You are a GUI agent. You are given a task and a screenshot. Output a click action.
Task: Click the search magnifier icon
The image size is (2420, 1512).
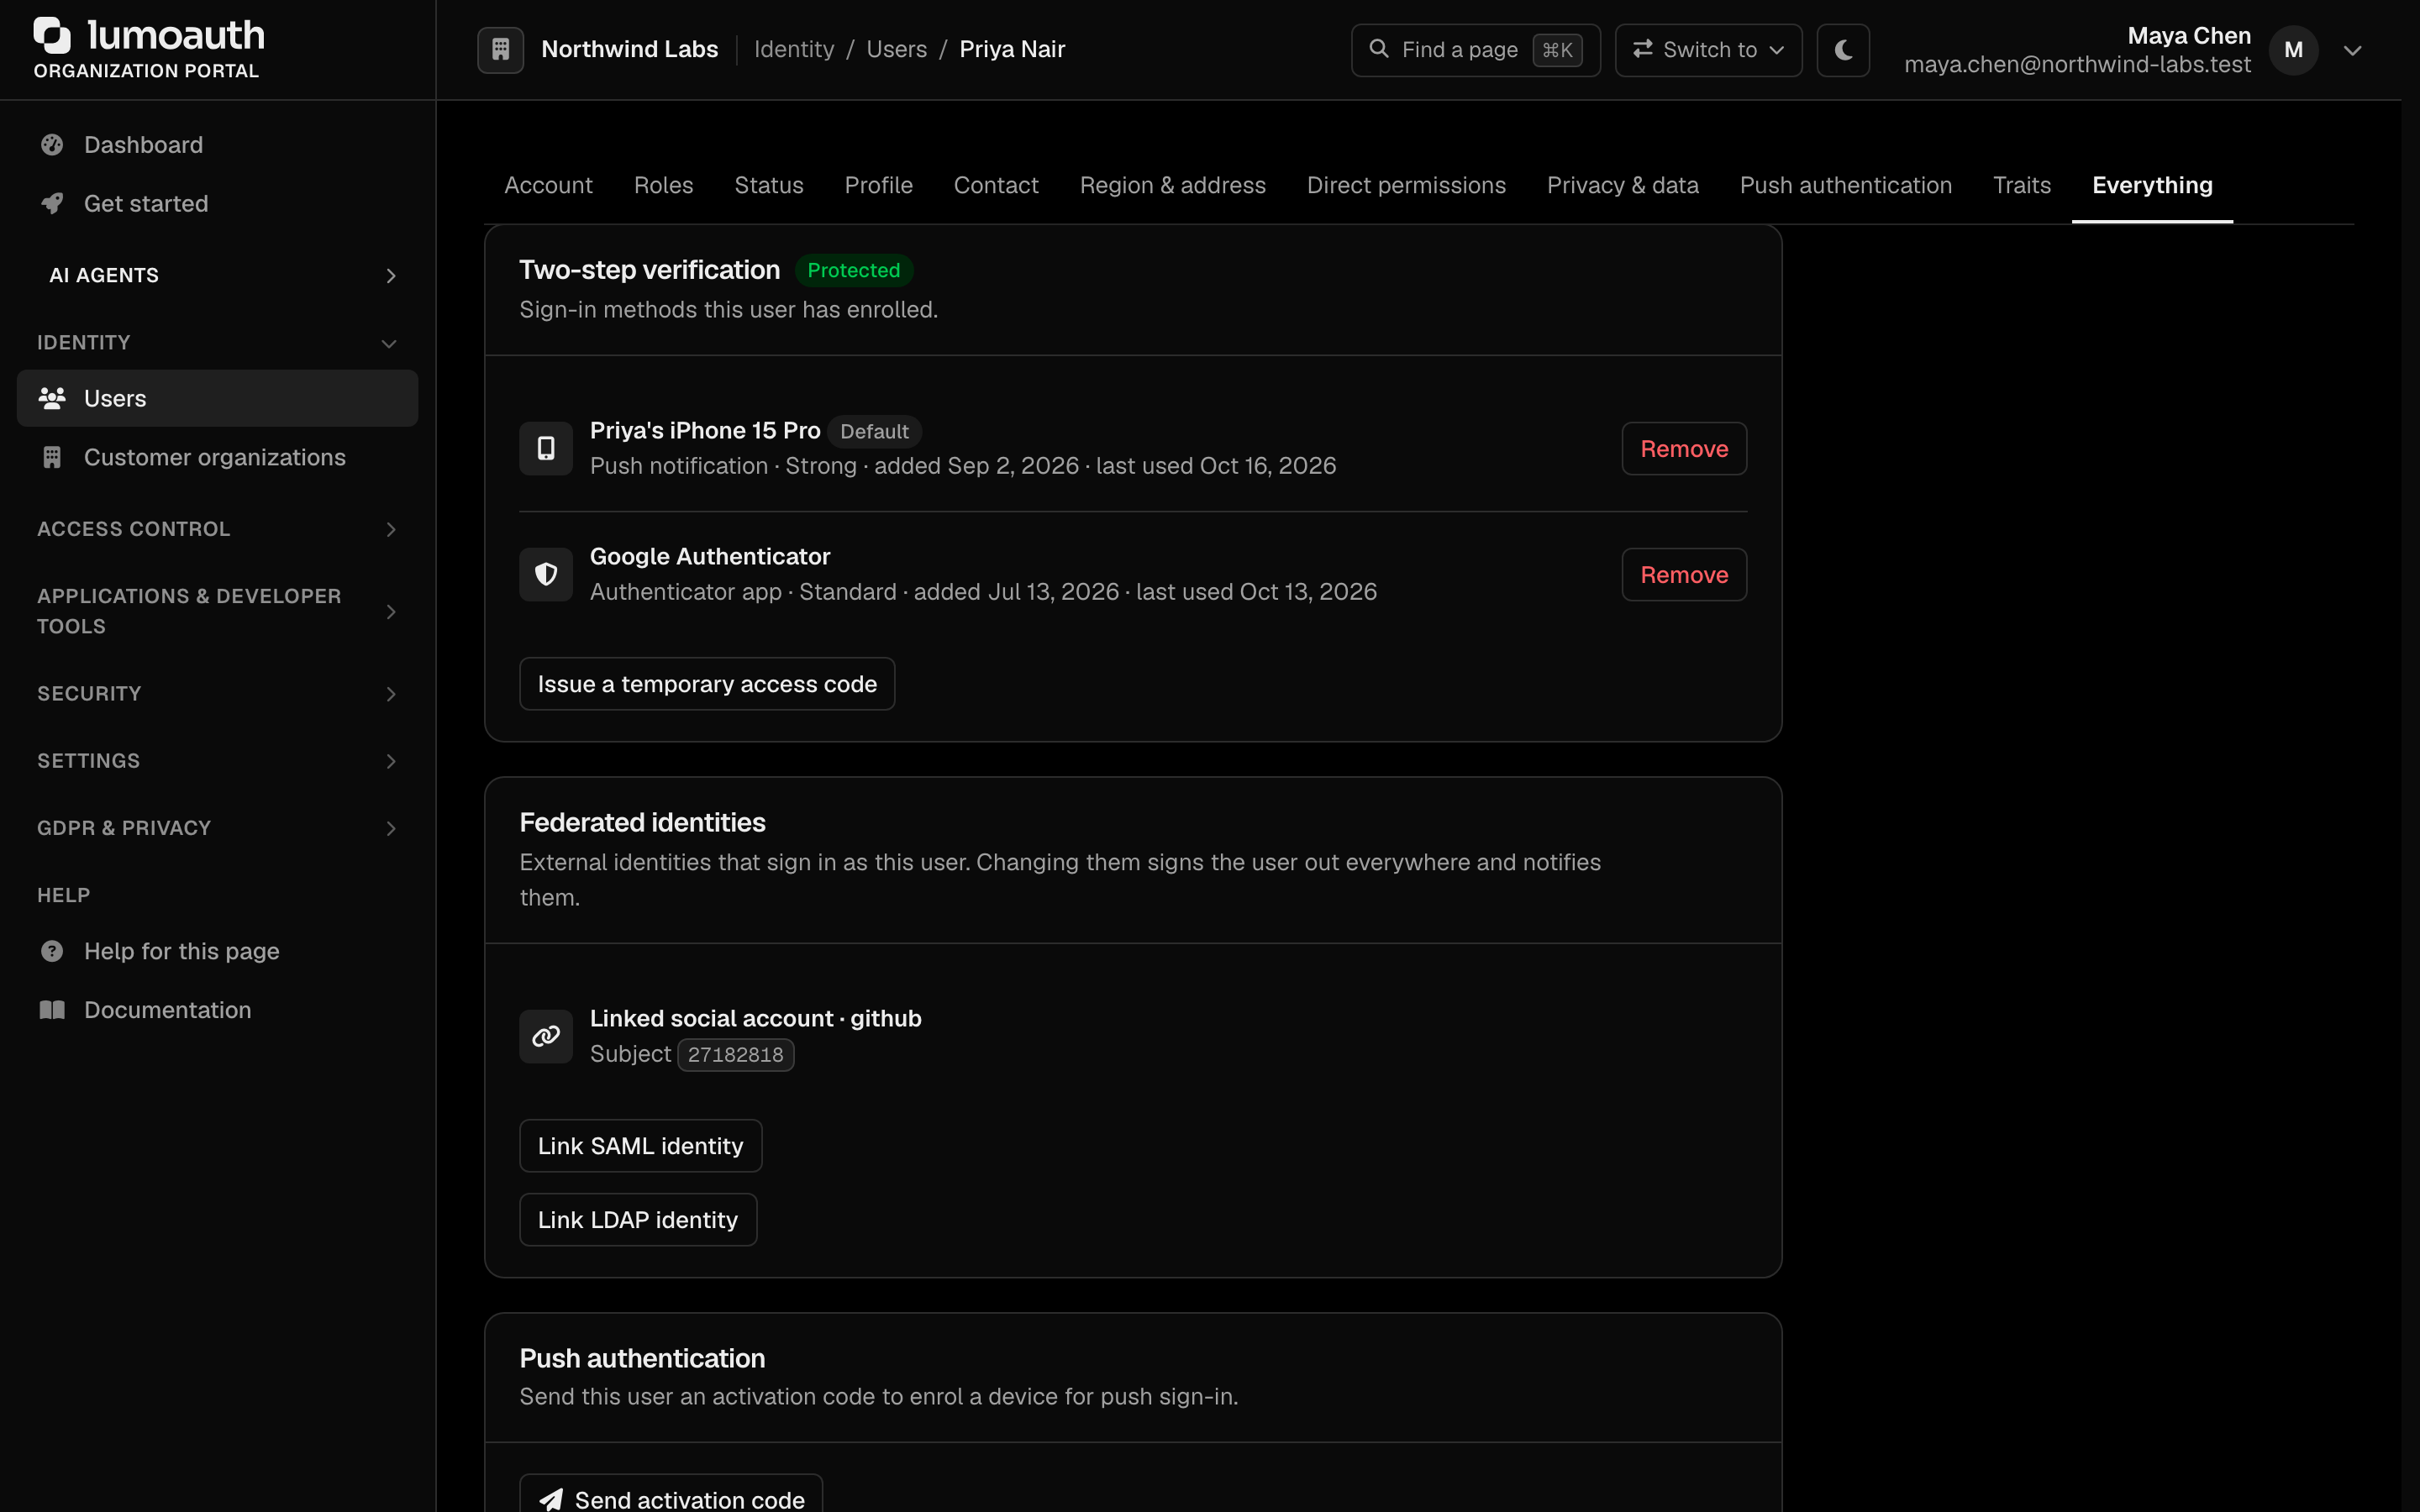[x=1379, y=49]
